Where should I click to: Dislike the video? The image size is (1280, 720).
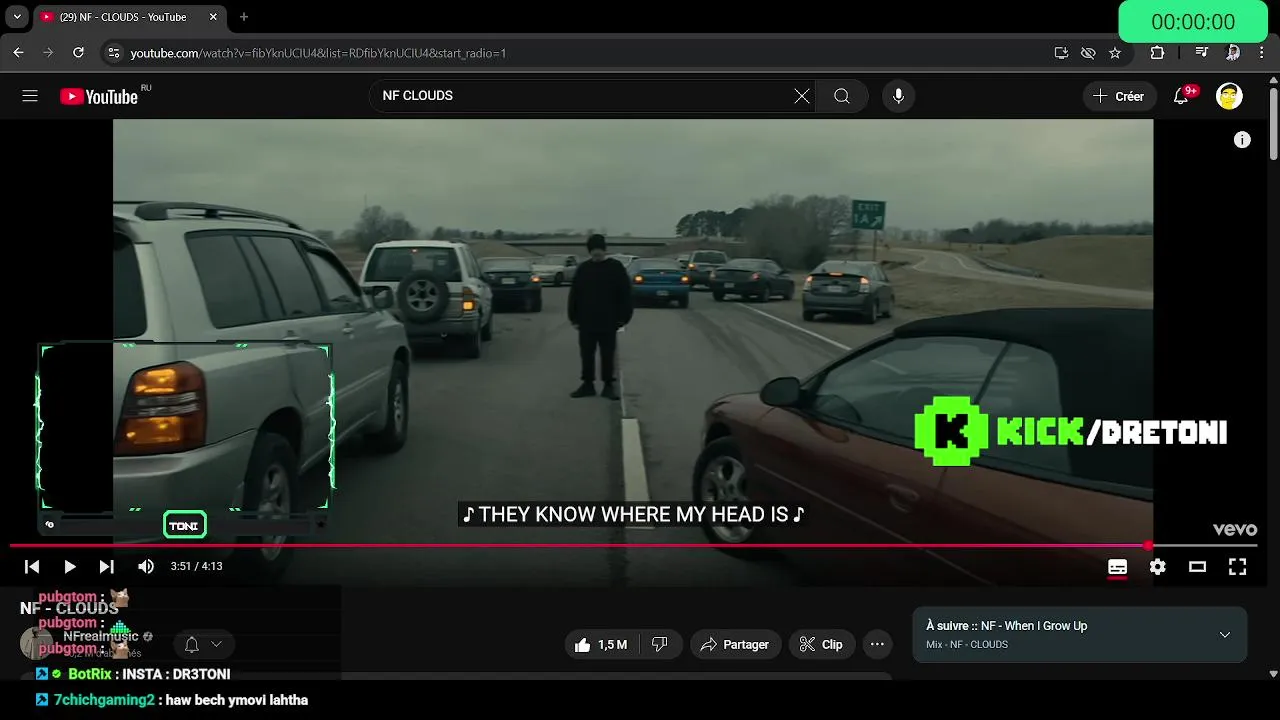tap(661, 645)
